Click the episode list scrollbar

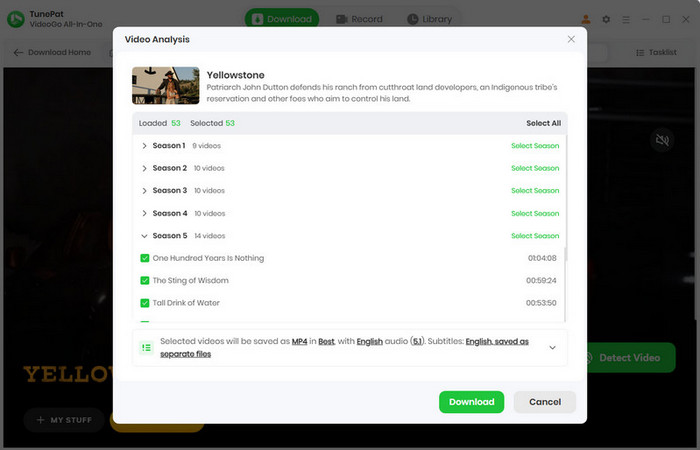click(565, 254)
